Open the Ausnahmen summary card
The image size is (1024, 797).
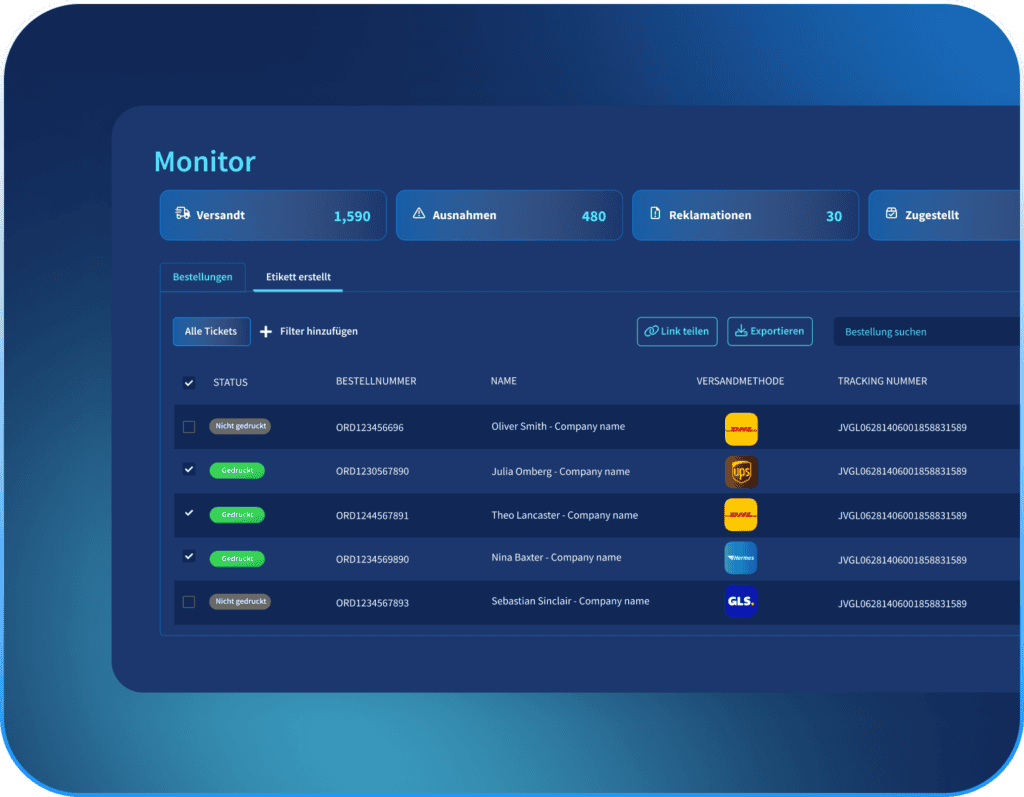pos(509,215)
